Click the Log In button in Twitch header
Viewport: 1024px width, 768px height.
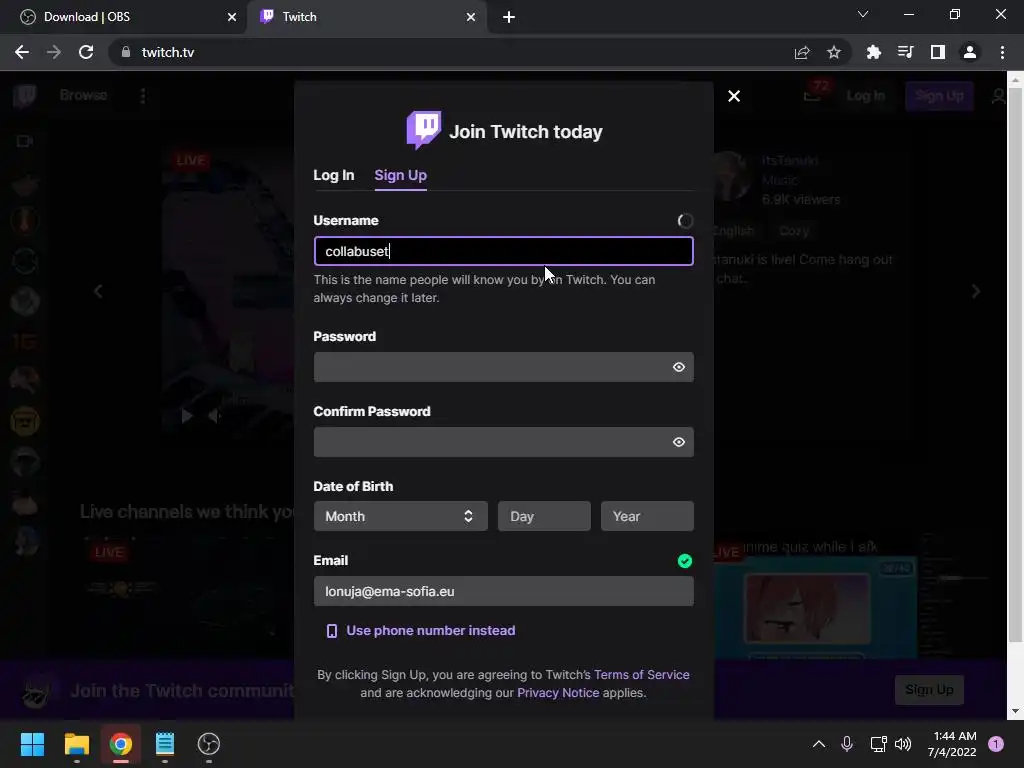point(866,96)
